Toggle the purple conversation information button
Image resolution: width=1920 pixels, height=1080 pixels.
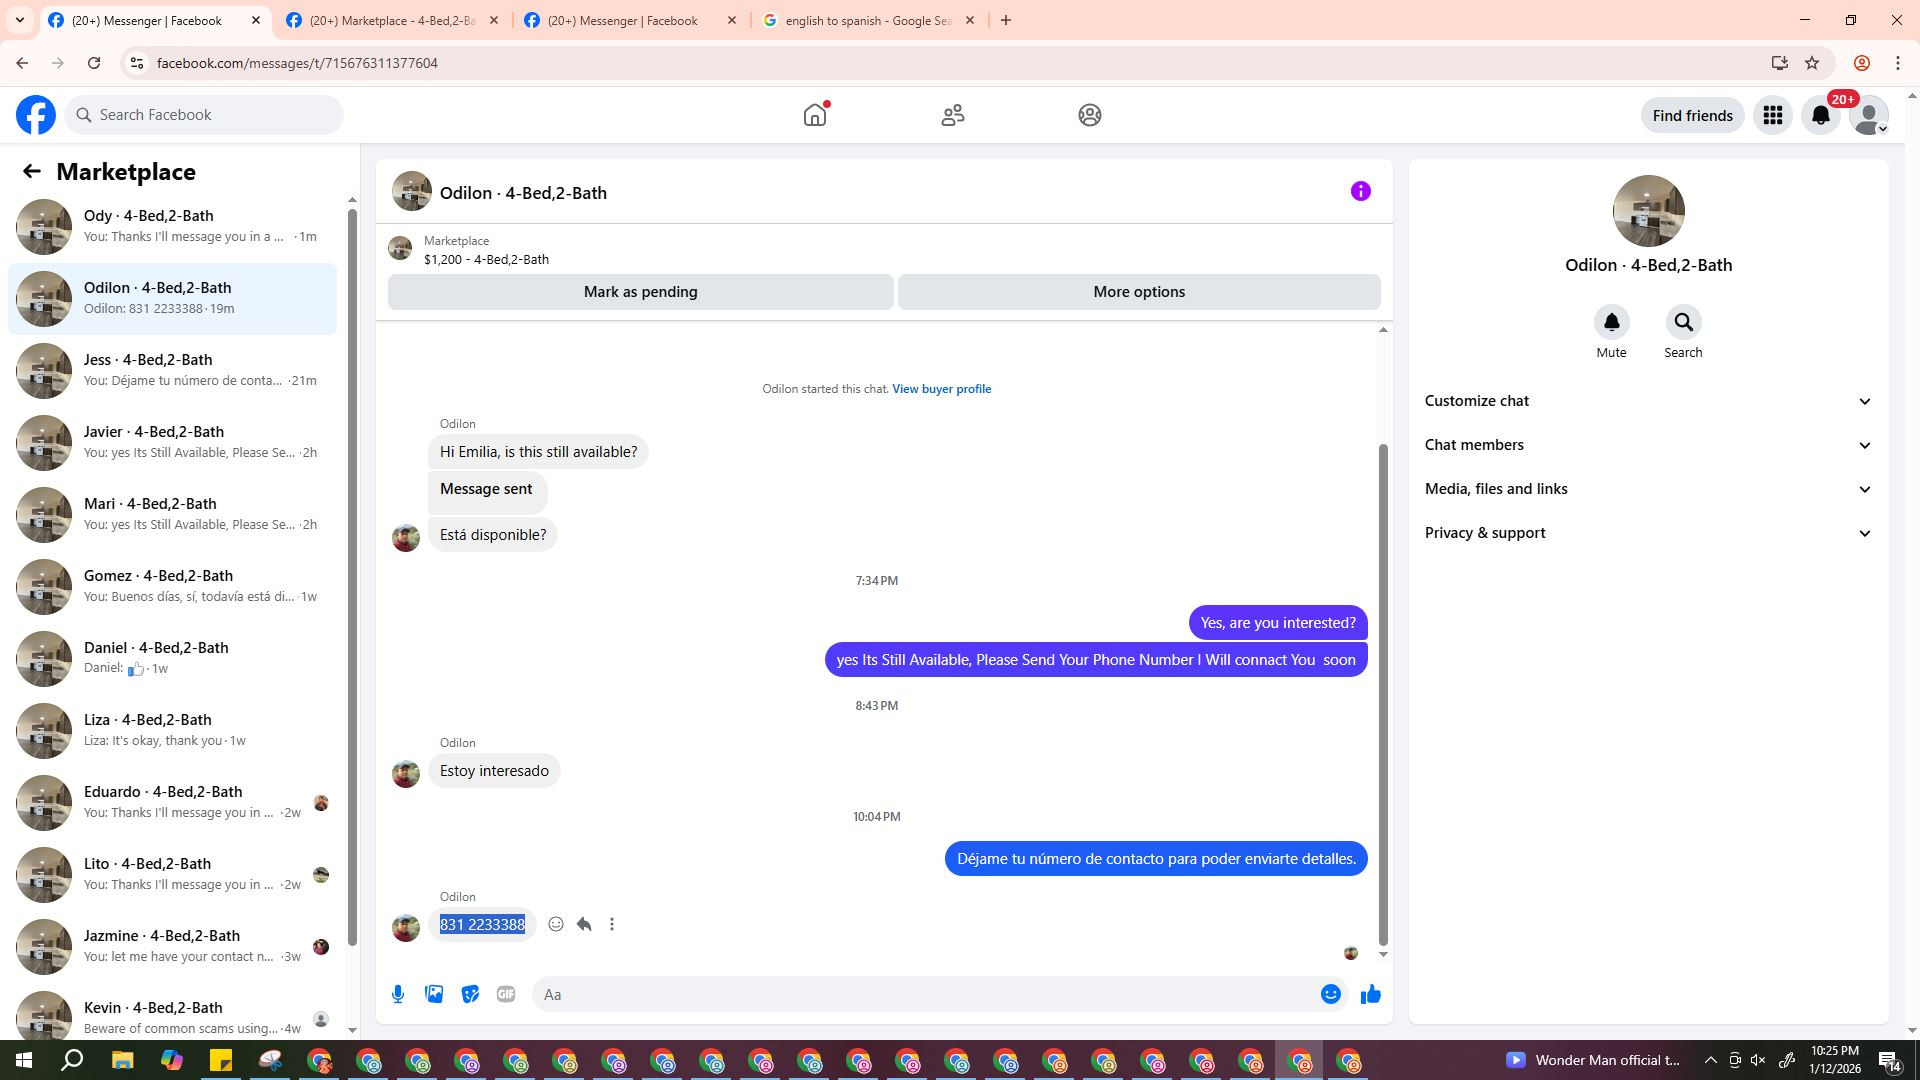click(x=1360, y=191)
